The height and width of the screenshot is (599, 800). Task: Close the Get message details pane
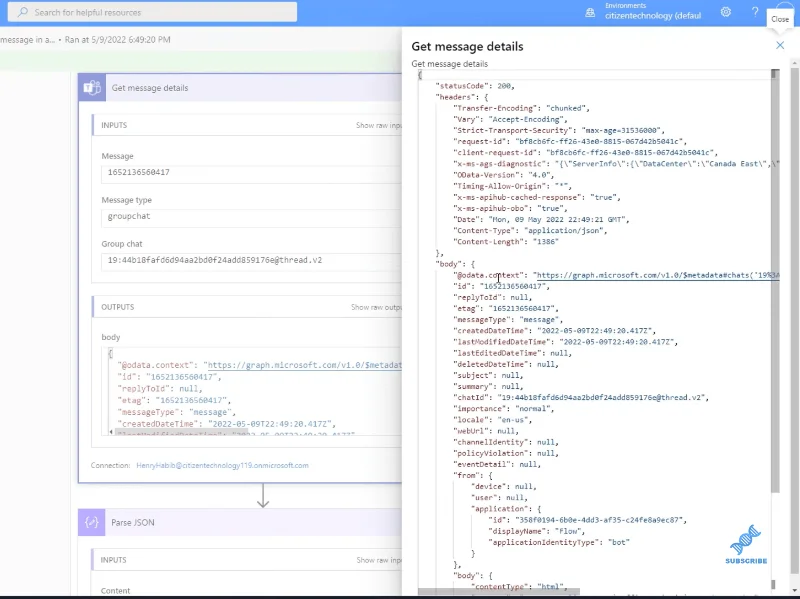pos(780,45)
